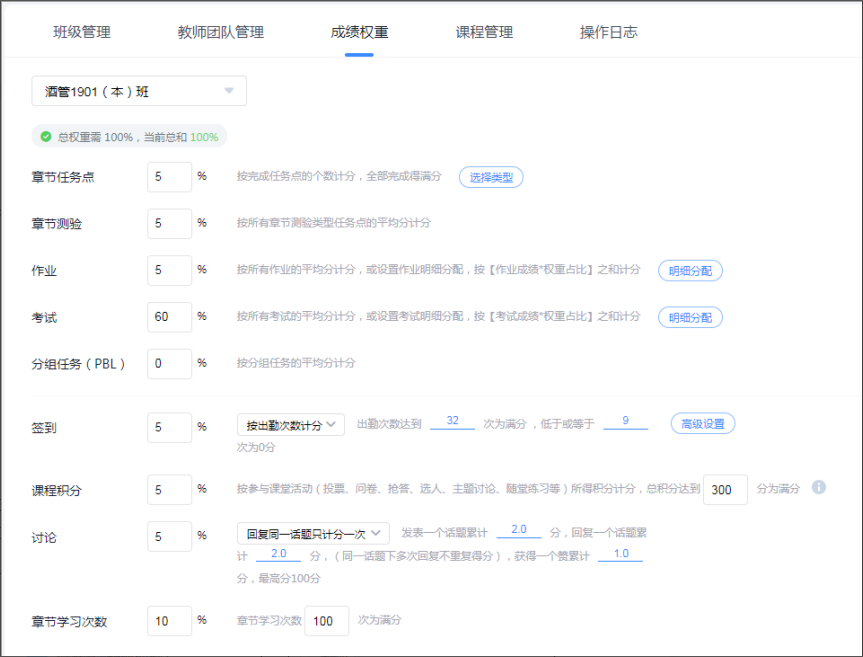Viewport: 863px width, 657px height.
Task: Expand the 酒管1901（本）班 class dropdown
Action: click(139, 91)
